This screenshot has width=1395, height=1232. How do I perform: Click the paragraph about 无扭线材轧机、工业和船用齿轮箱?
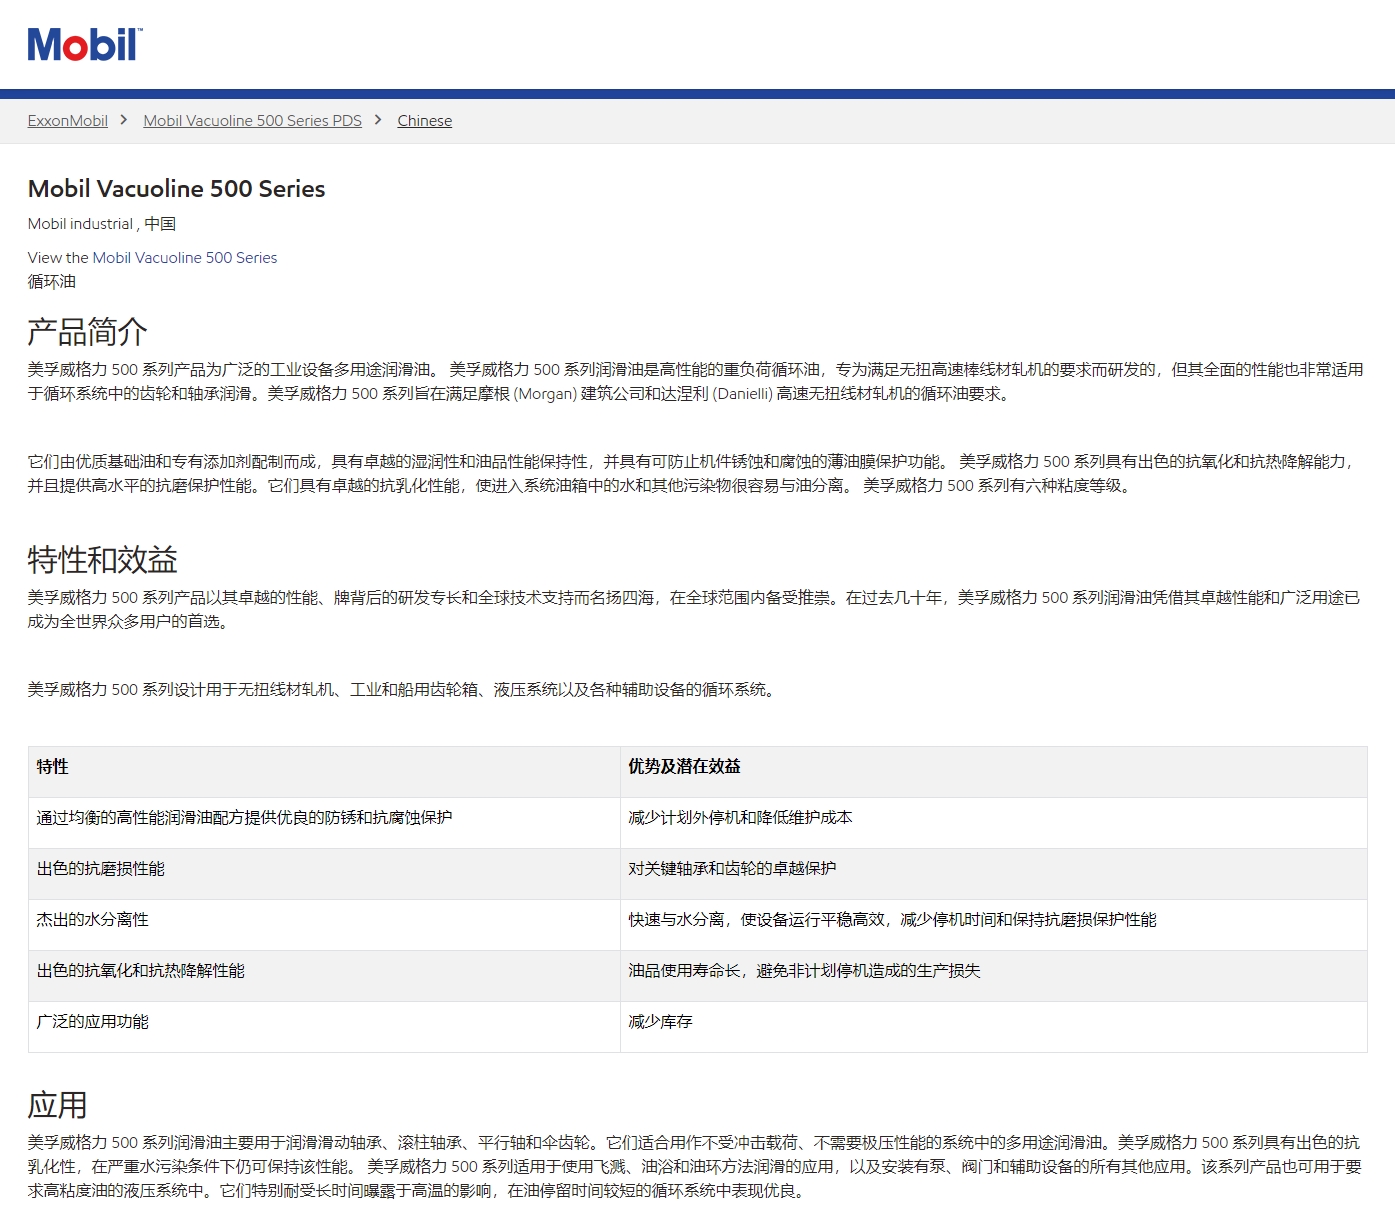(x=404, y=690)
